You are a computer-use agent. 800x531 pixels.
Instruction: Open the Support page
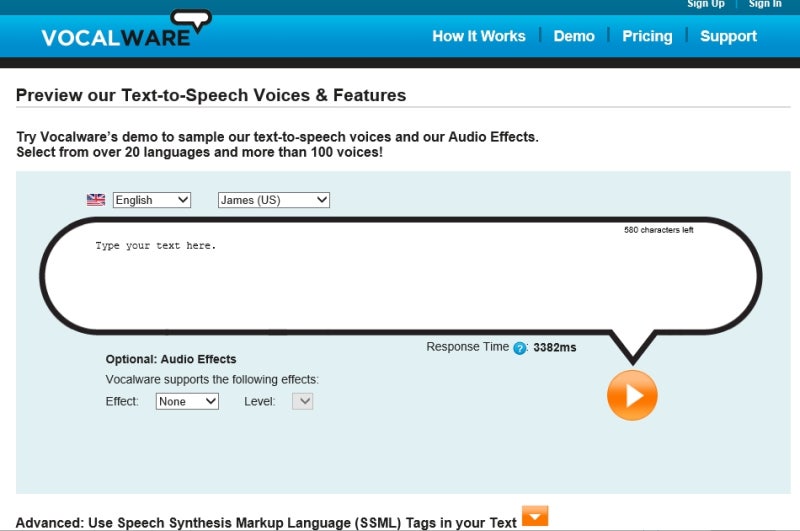coord(728,36)
